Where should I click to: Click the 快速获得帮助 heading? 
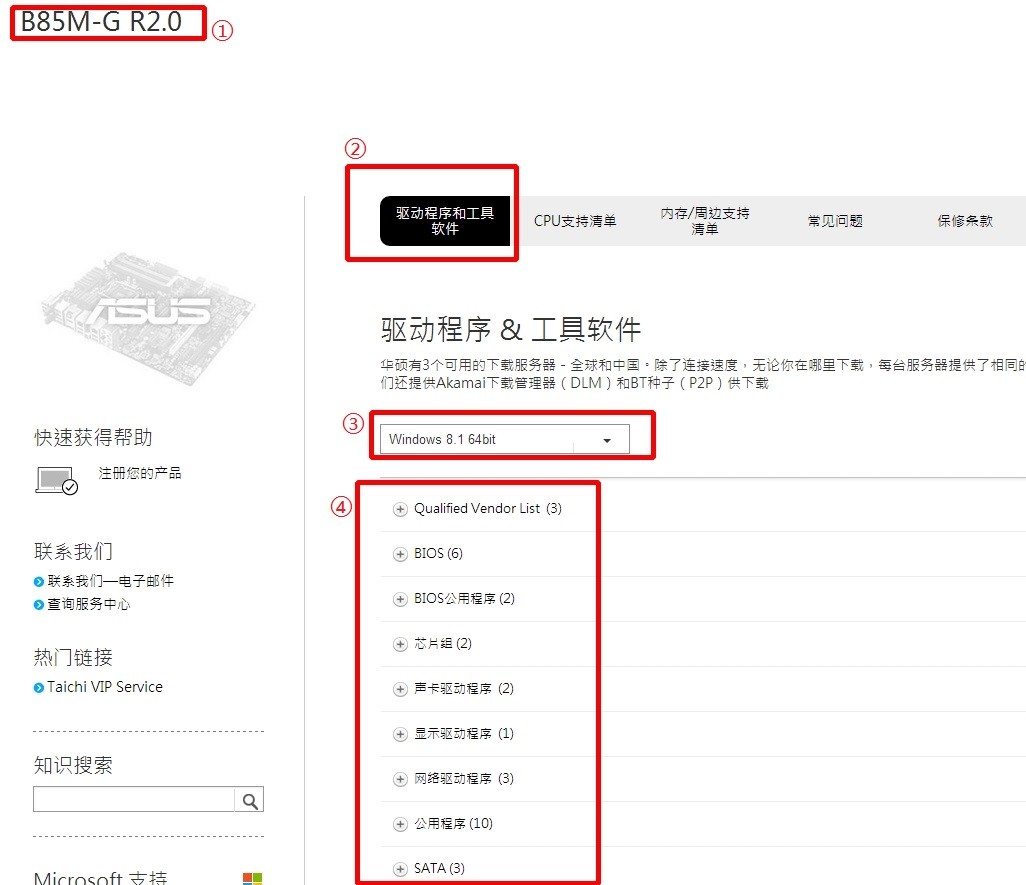[x=93, y=438]
